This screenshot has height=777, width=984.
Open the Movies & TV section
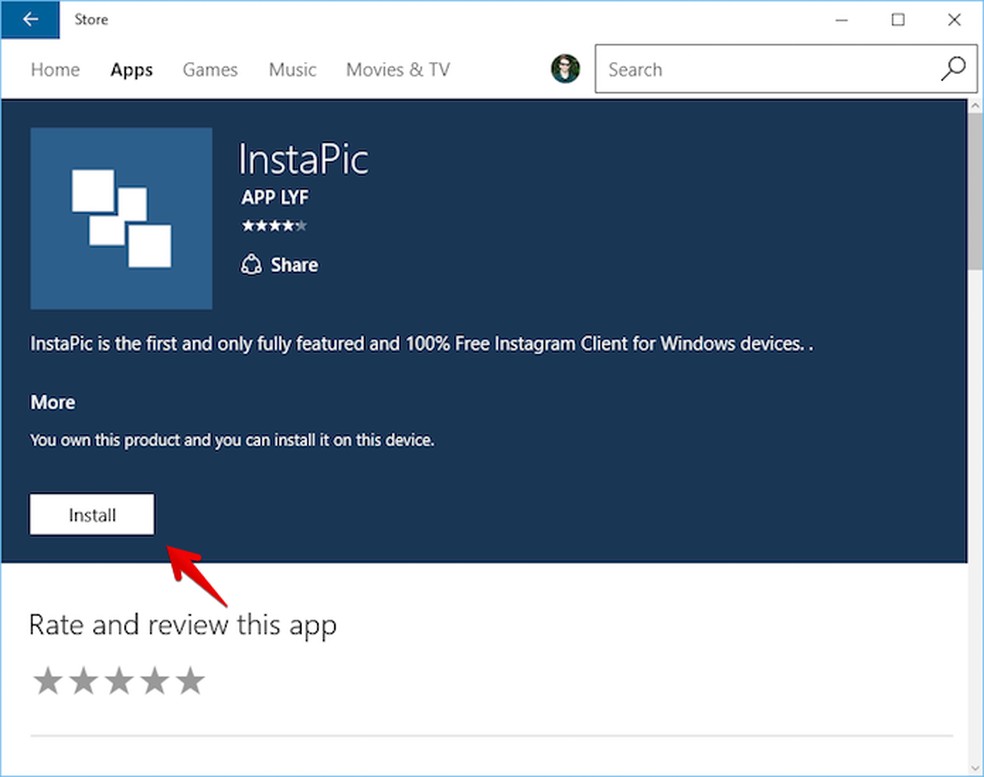pos(397,69)
